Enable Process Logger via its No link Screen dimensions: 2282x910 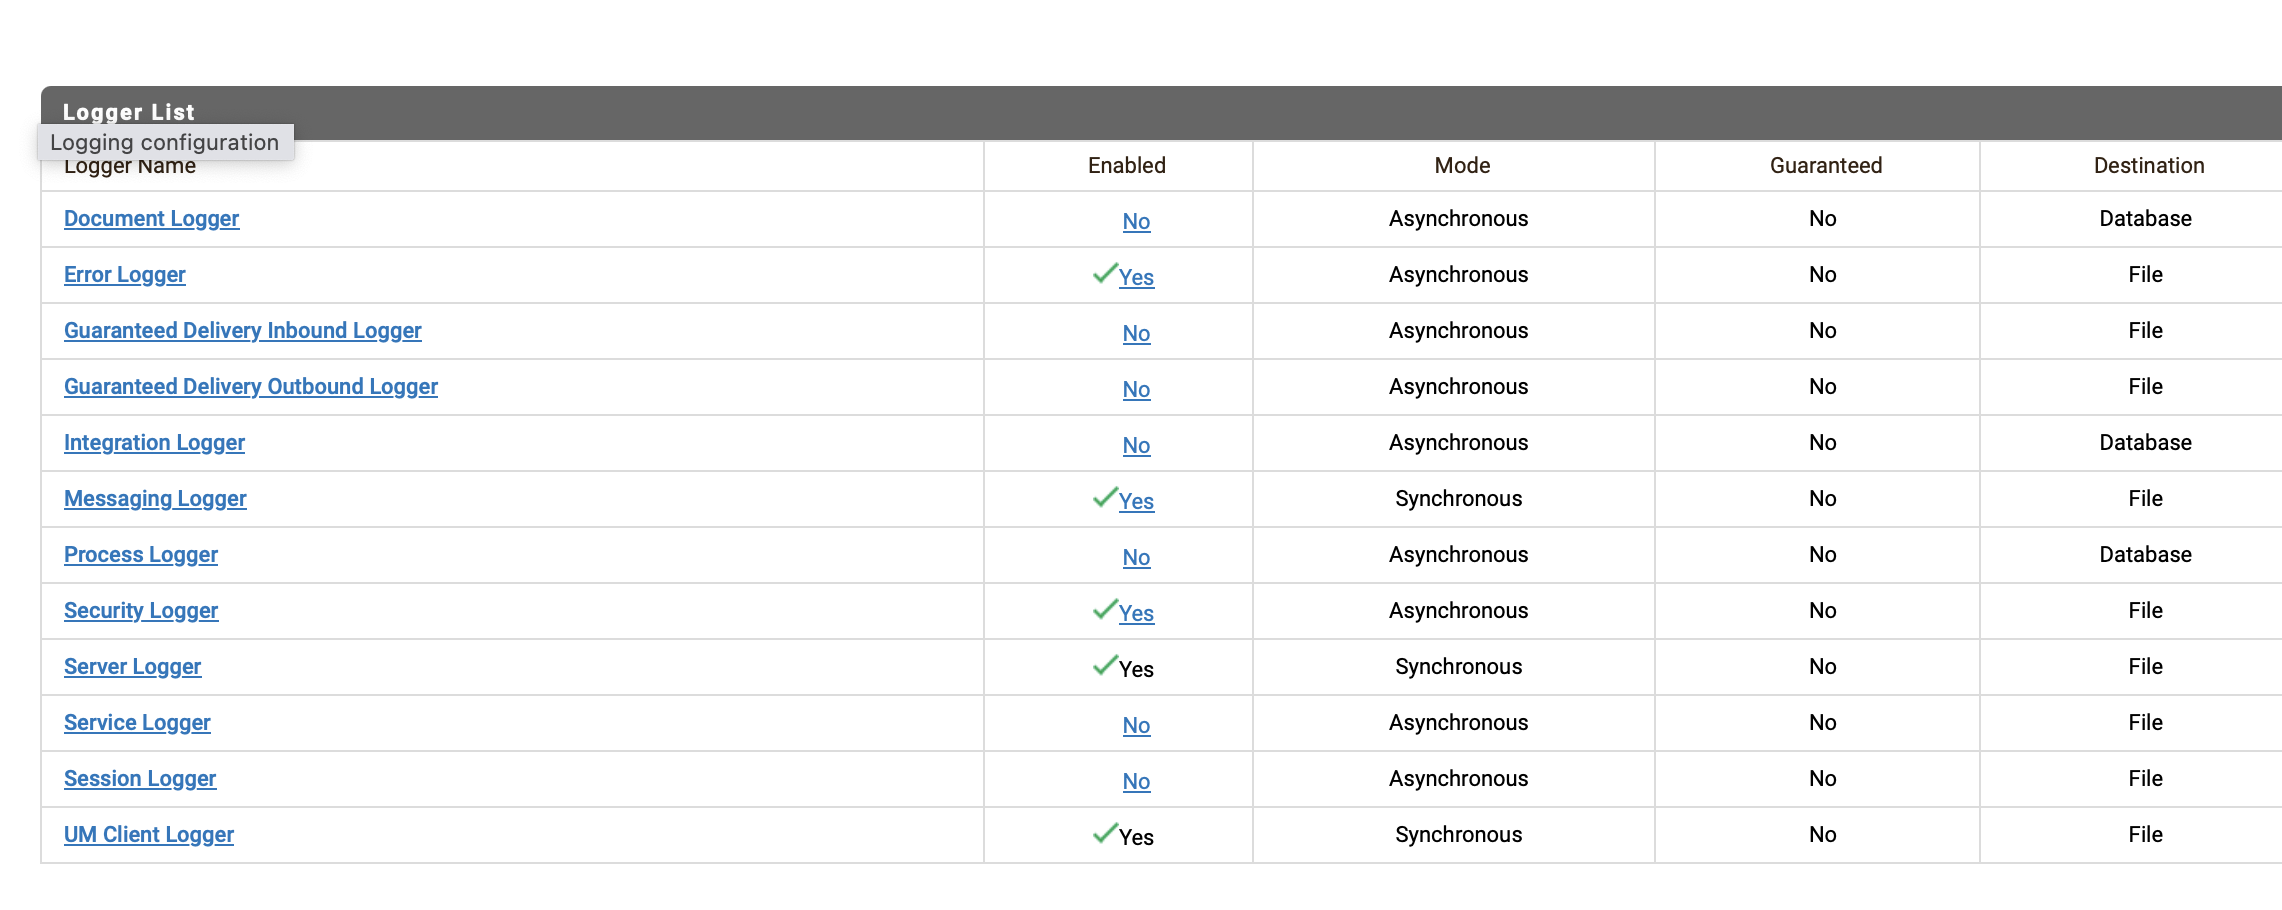[x=1136, y=557]
